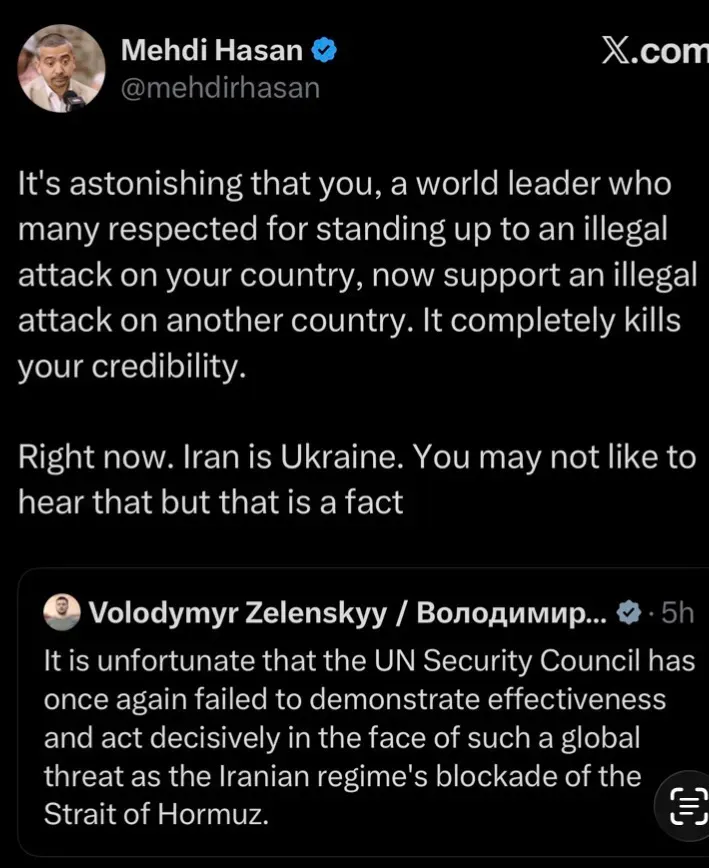The width and height of the screenshot is (709, 868).
Task: Click verified badge next to Zelenskyy's name
Action: [628, 614]
